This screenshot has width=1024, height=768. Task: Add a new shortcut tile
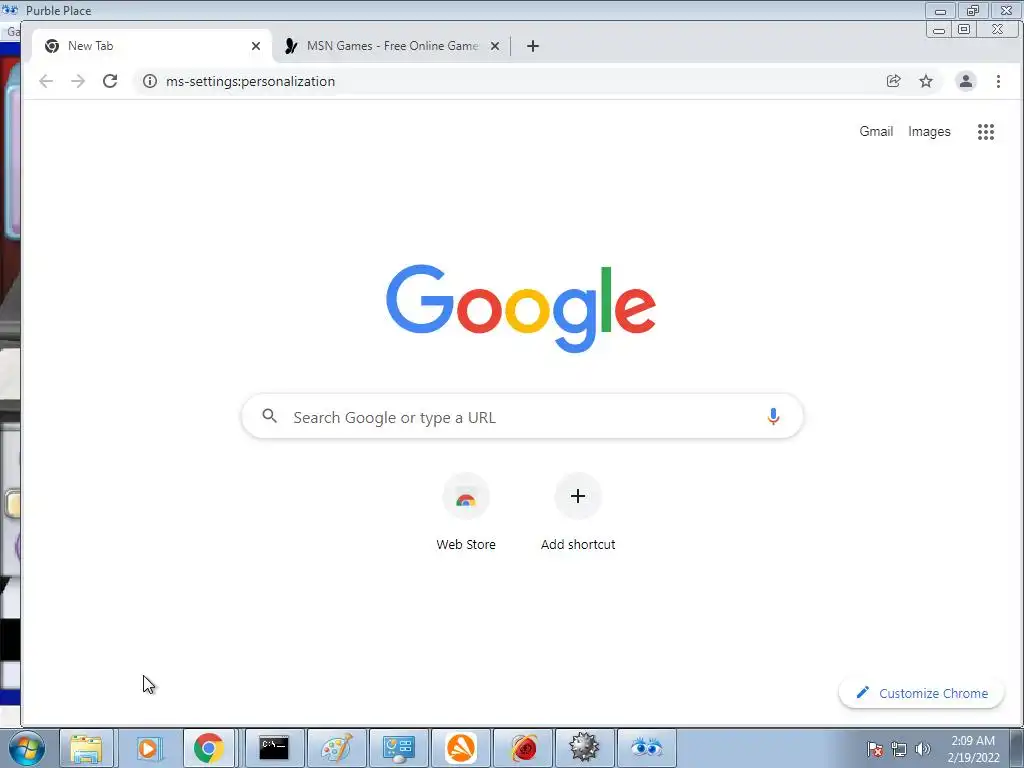[x=578, y=513]
